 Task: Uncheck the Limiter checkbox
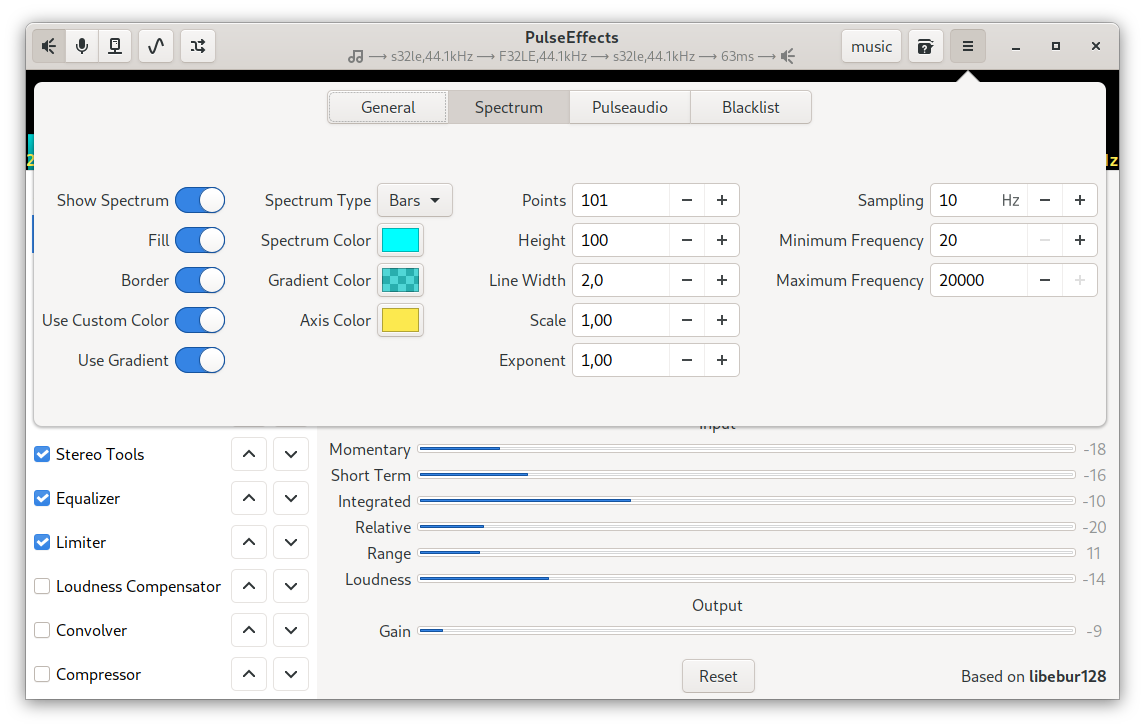[x=42, y=542]
